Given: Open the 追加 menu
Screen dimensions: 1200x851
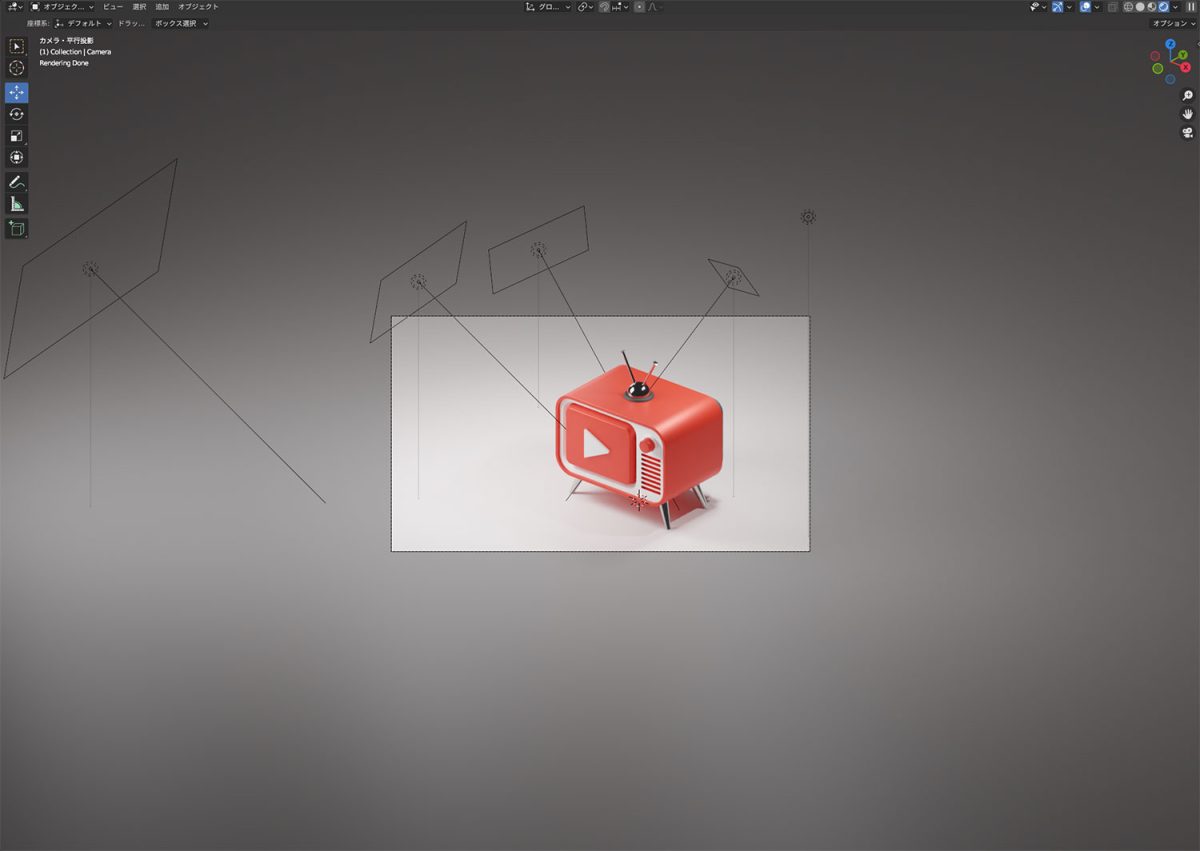Looking at the screenshot, I should pos(164,6).
